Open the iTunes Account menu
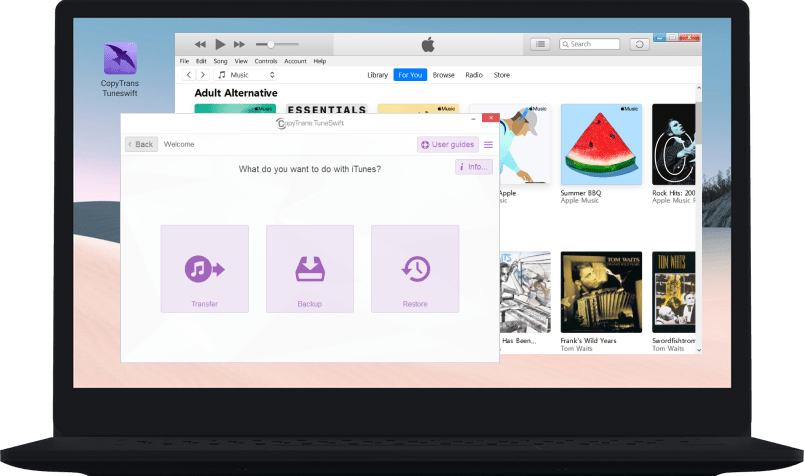804x476 pixels. tap(295, 61)
